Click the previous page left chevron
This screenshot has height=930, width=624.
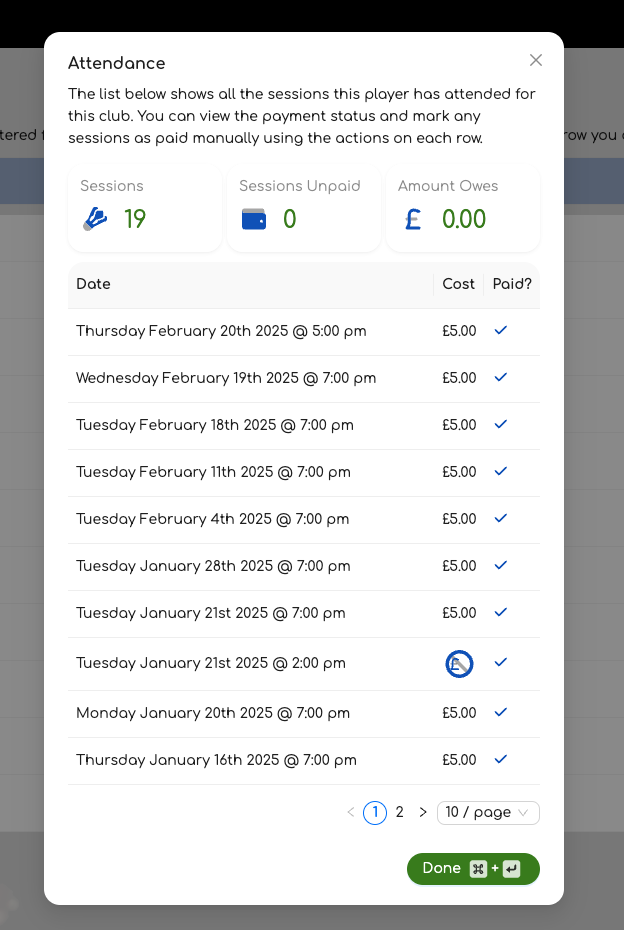pos(351,812)
